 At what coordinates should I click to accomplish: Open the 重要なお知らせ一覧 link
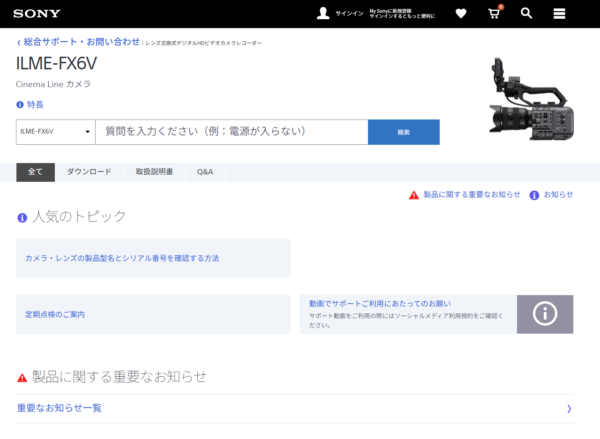59,408
